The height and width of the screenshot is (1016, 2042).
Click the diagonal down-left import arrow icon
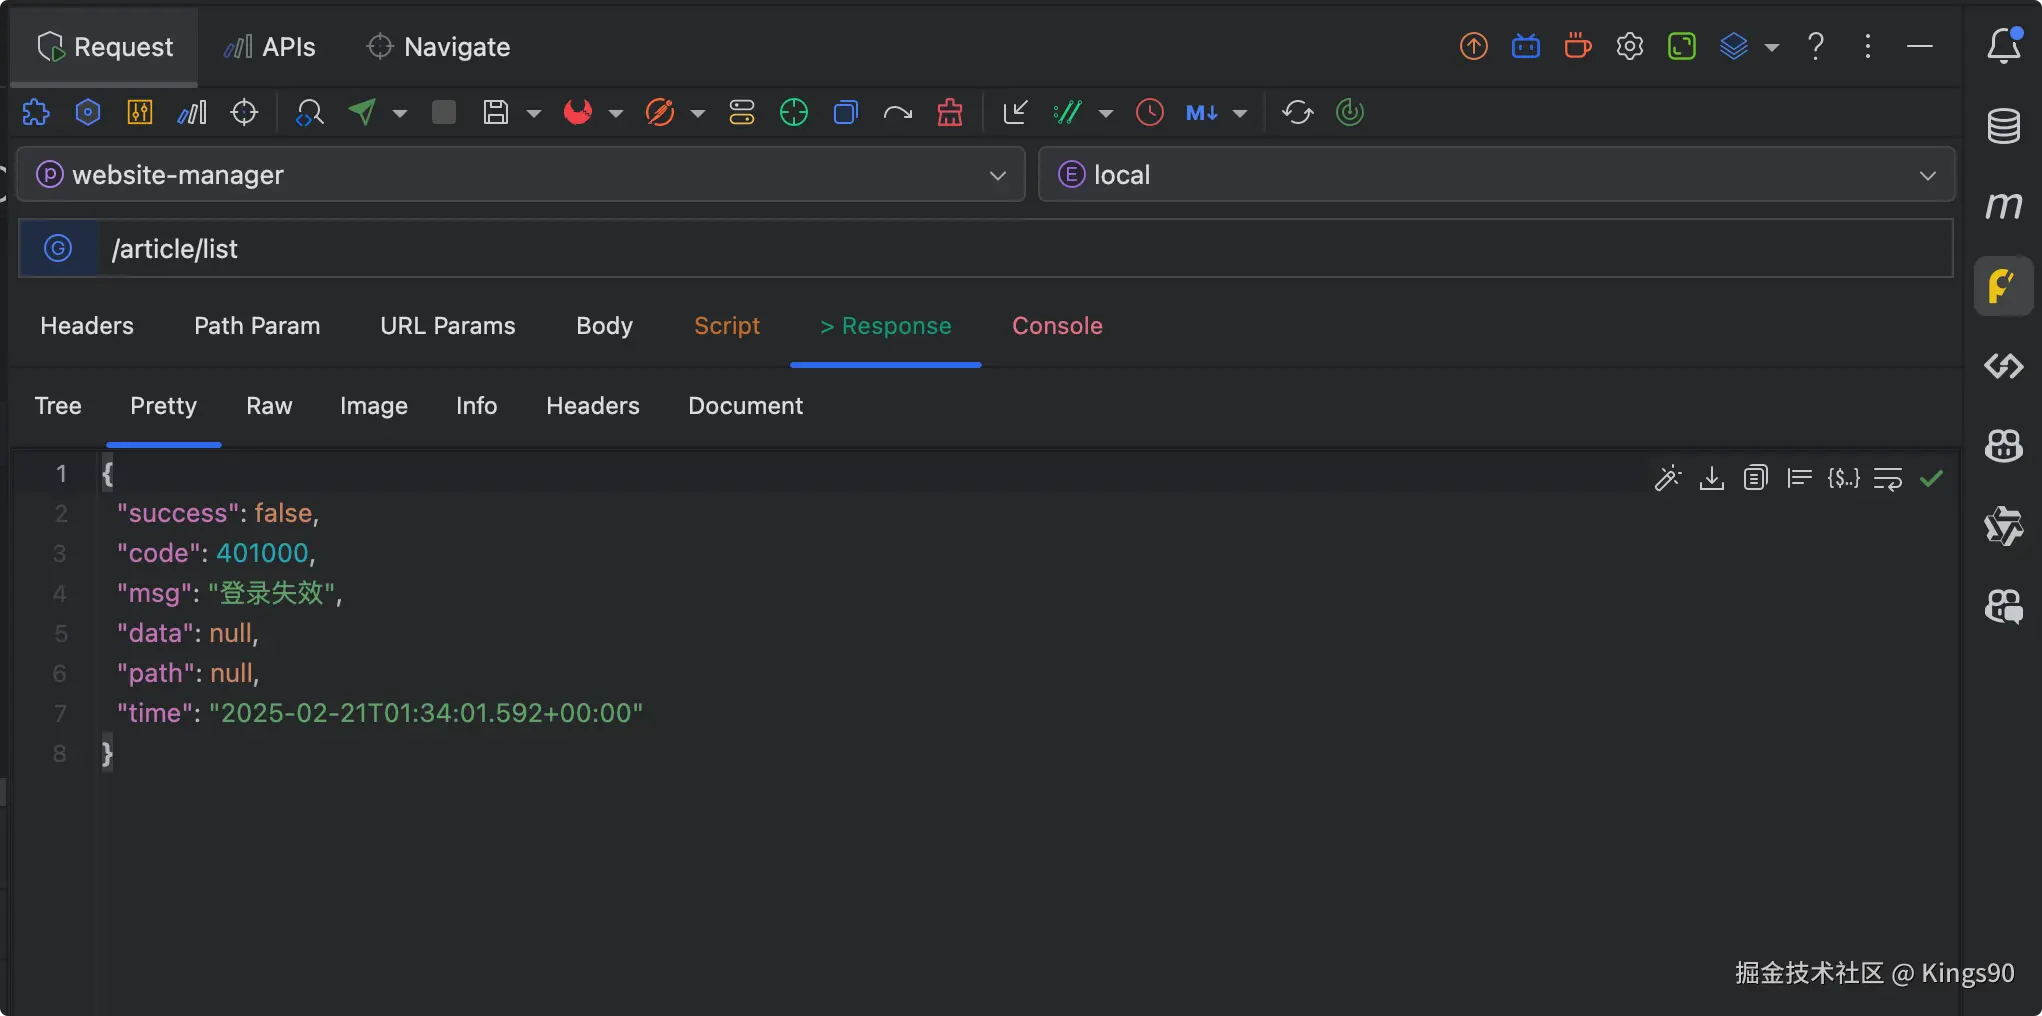click(1016, 112)
